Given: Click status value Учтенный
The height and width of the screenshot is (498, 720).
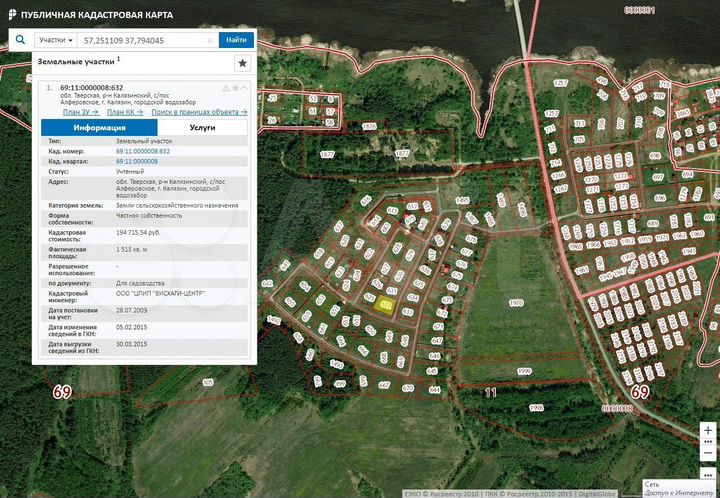Looking at the screenshot, I should [130, 172].
